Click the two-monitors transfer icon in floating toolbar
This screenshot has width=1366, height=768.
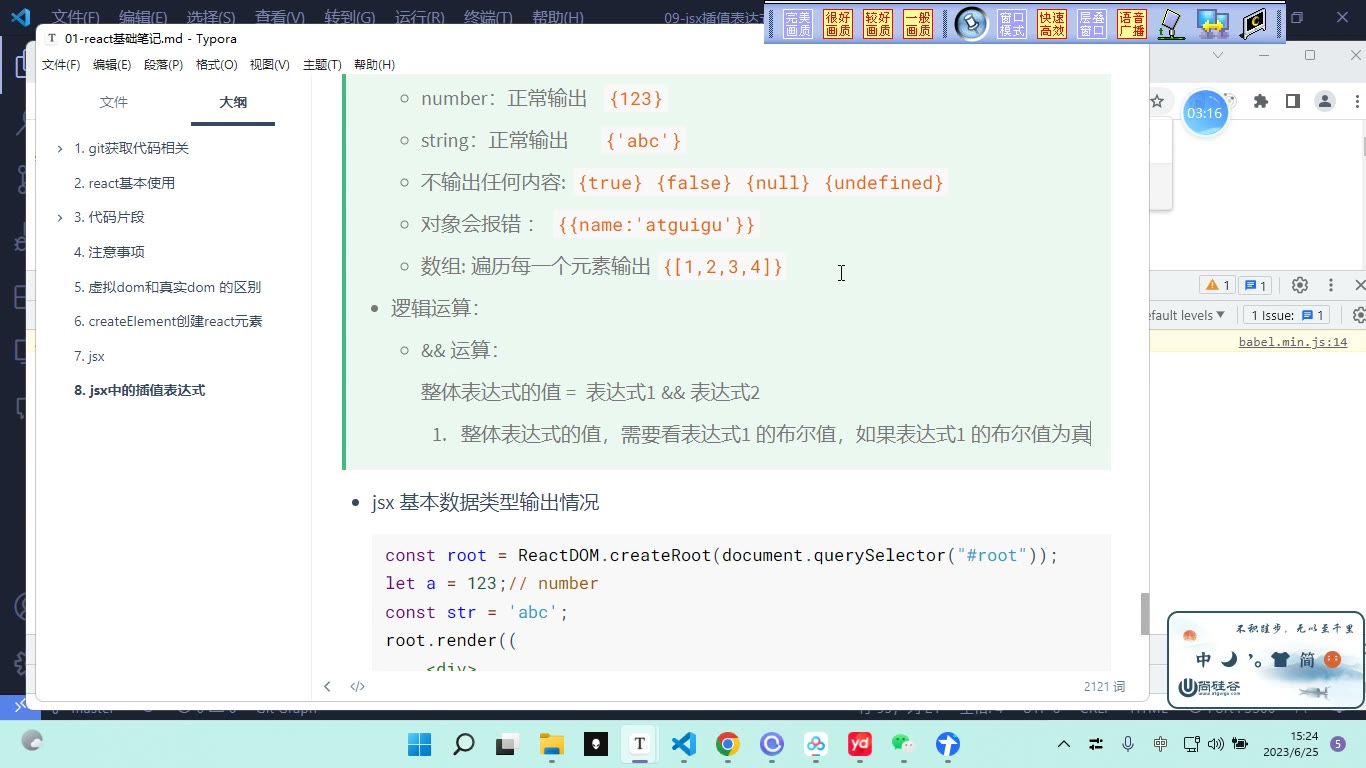pos(1212,24)
